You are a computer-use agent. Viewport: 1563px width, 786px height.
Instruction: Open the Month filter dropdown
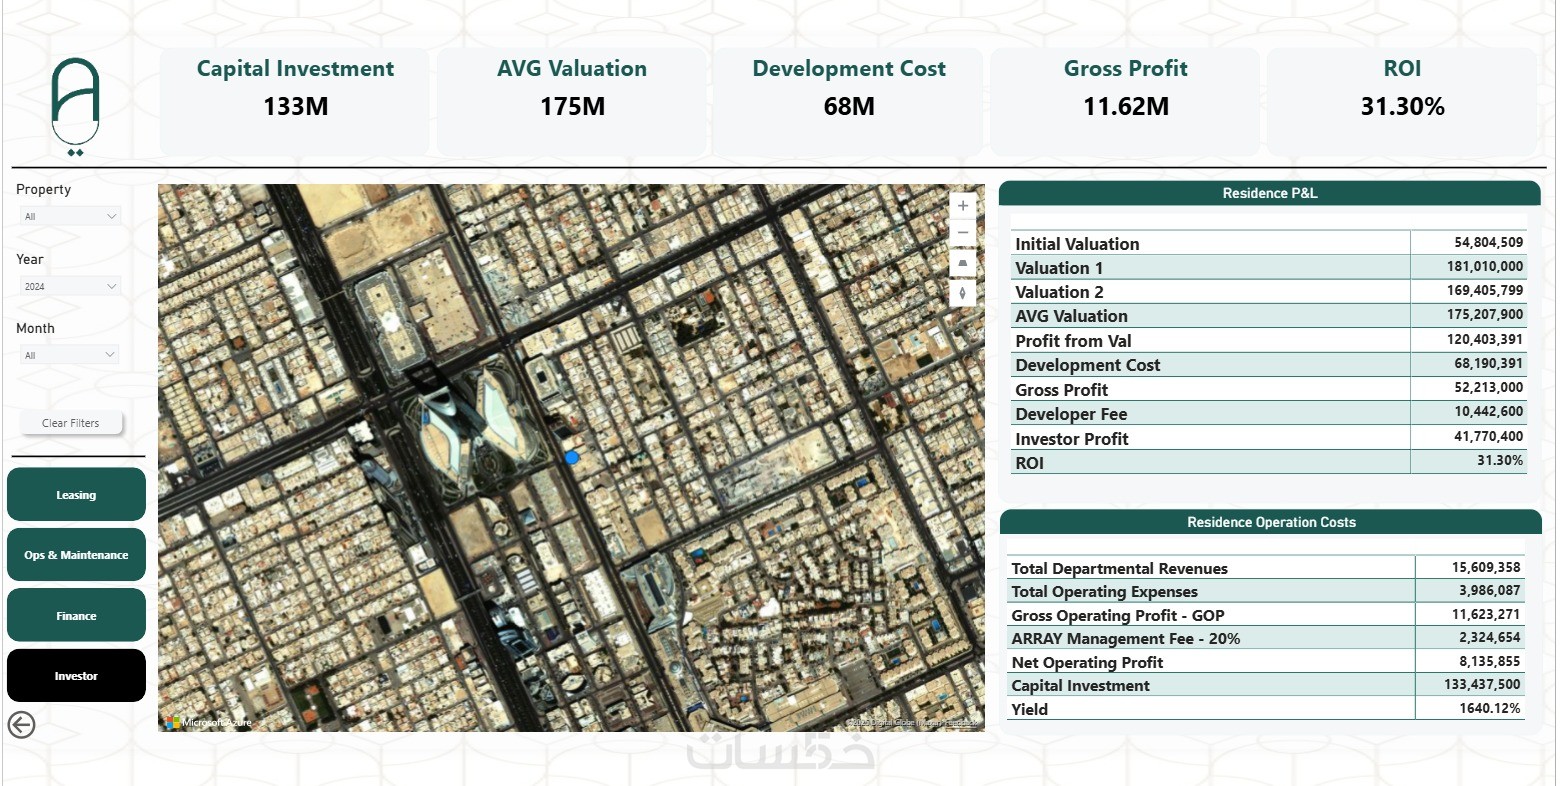[x=70, y=355]
